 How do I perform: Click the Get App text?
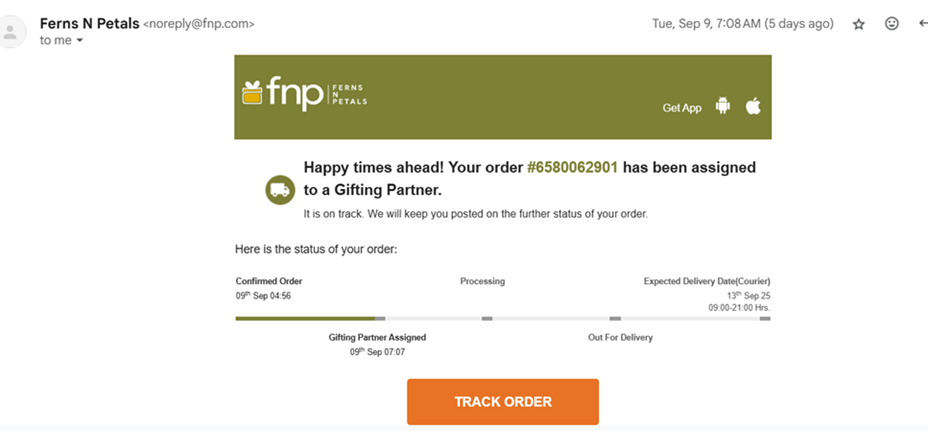(682, 108)
